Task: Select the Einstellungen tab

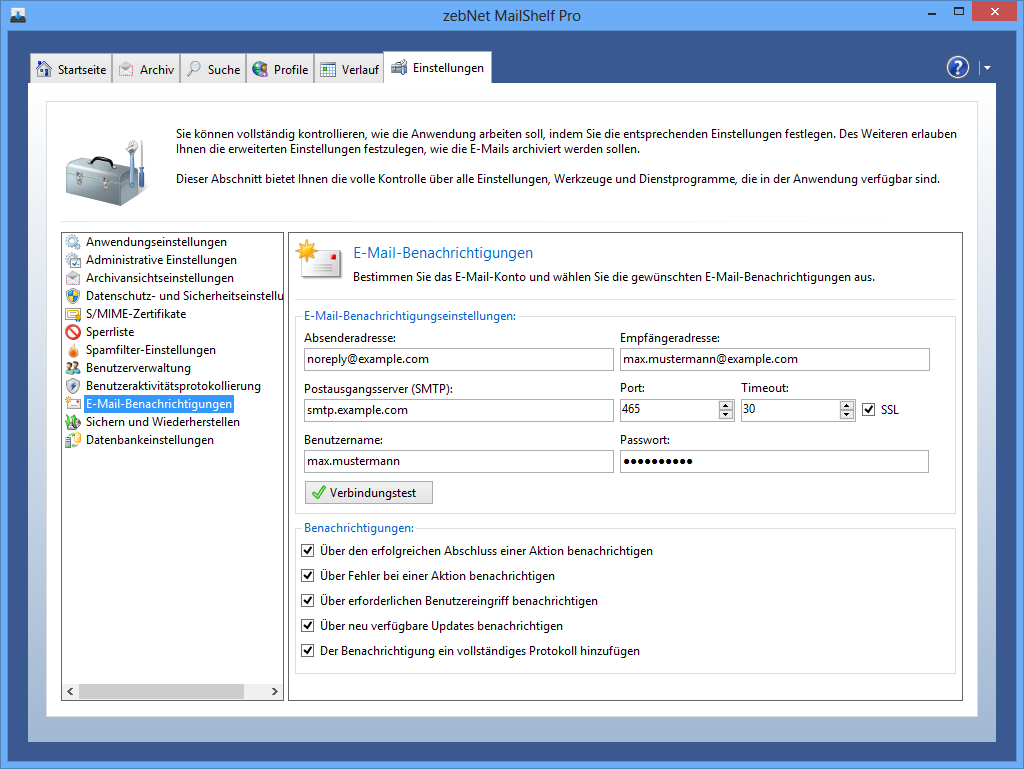Action: pyautogui.click(x=438, y=67)
